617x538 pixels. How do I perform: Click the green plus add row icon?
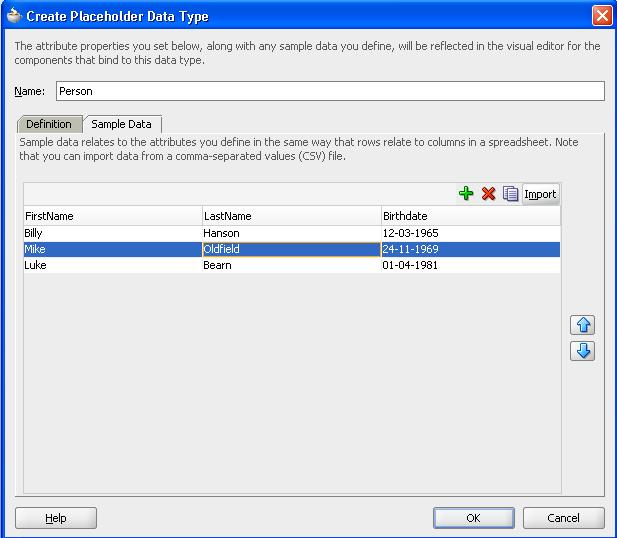(x=466, y=194)
